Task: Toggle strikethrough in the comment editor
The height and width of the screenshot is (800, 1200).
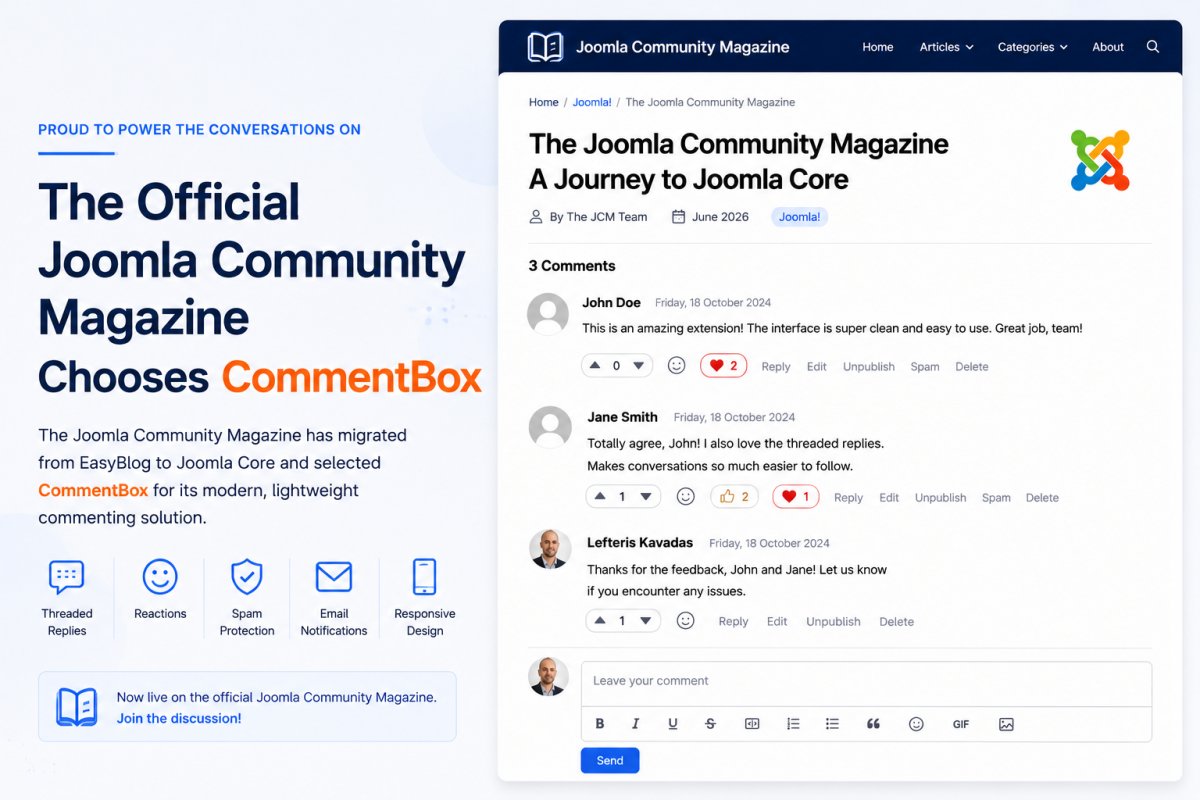Action: point(710,724)
